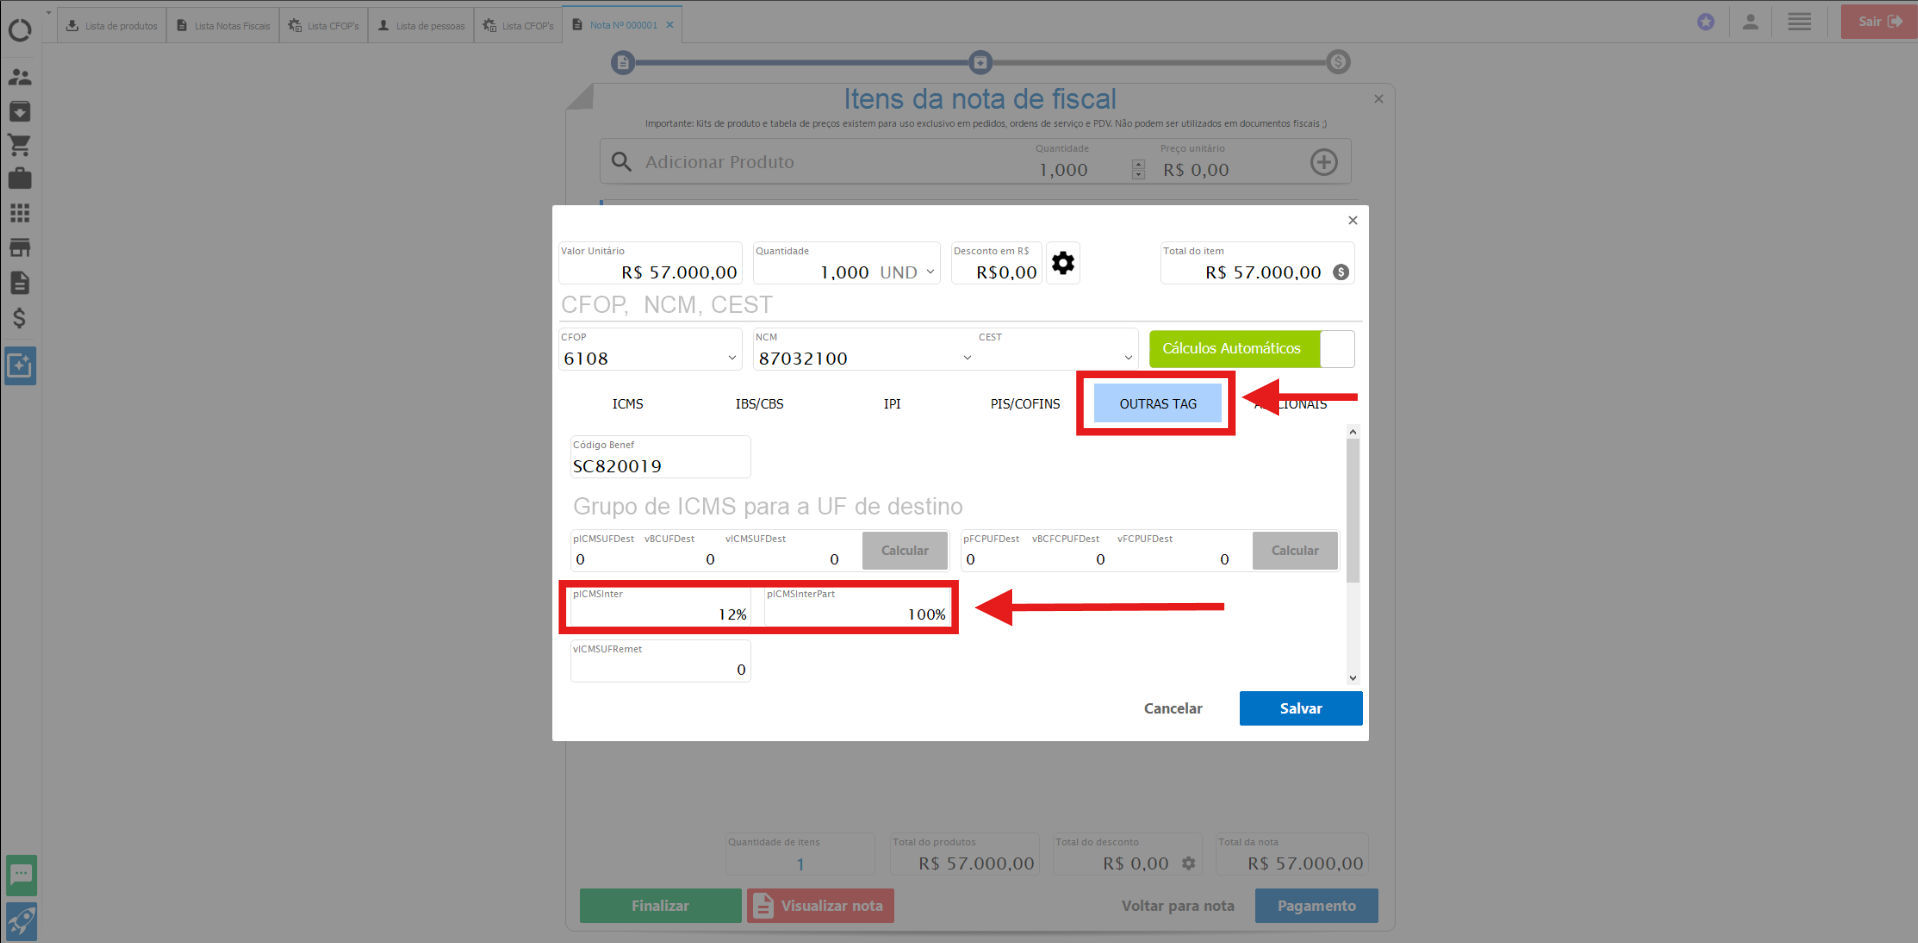Click the dialog's vertical scrollbar
This screenshot has height=943, width=1918.
[1352, 511]
